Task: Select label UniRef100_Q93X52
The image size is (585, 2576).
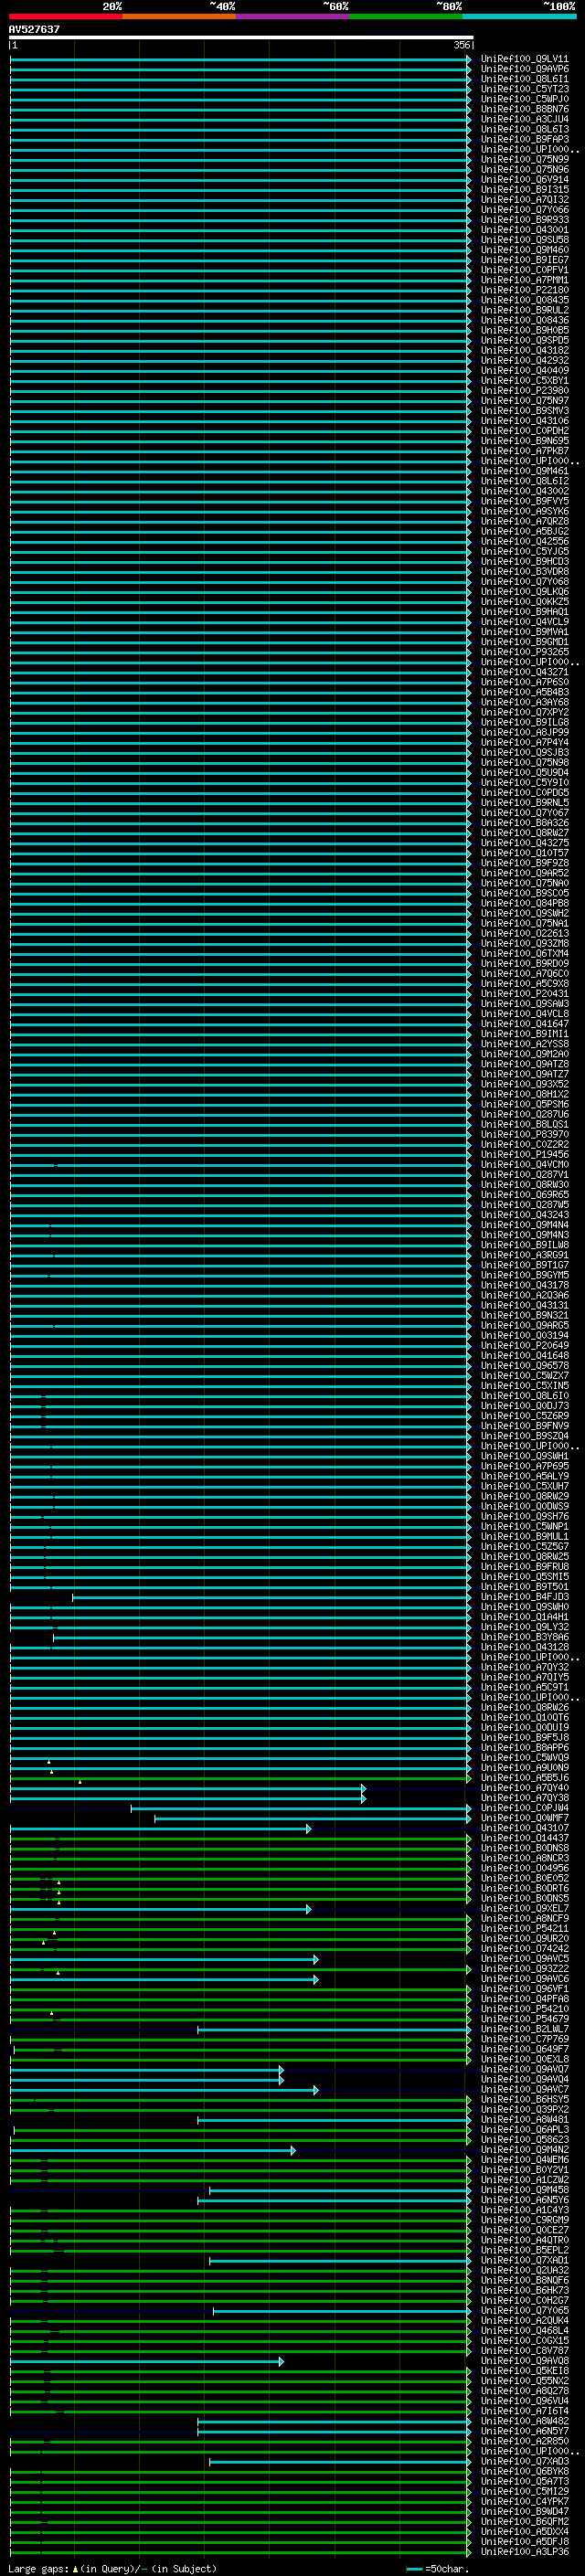Action: [525, 1084]
